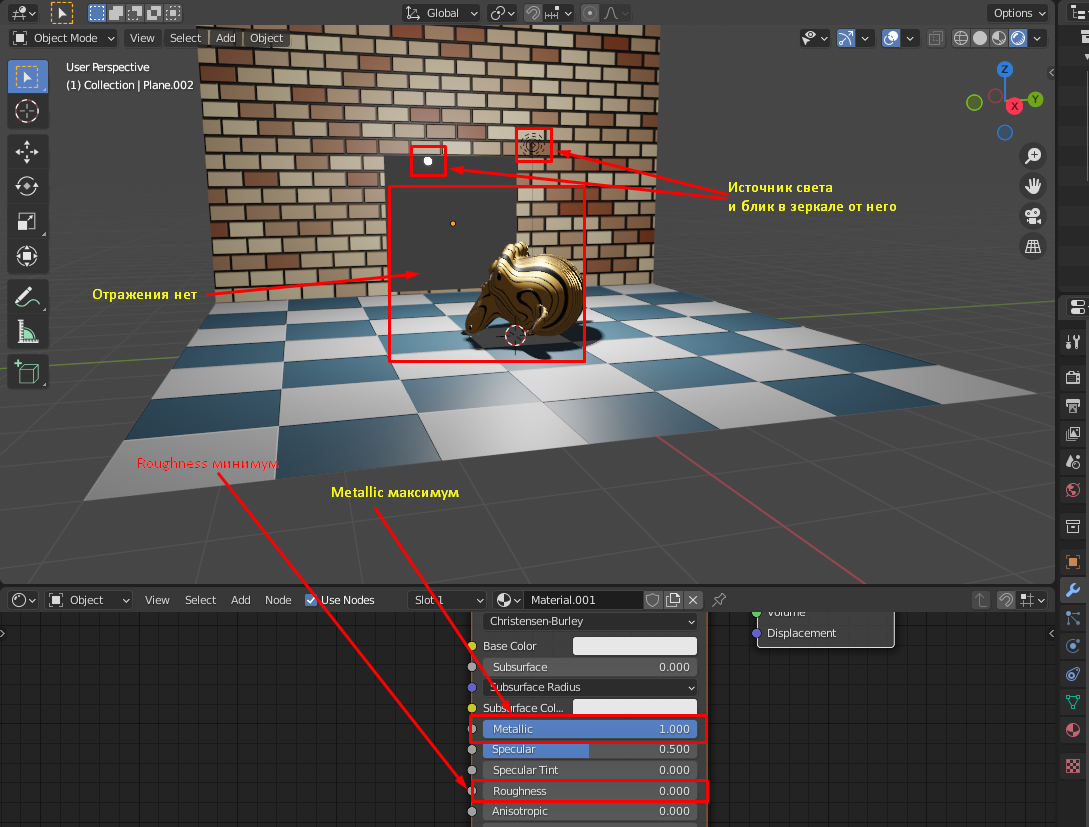The width and height of the screenshot is (1089, 827).
Task: Open the View Layer properties tab
Action: pyautogui.click(x=1073, y=434)
